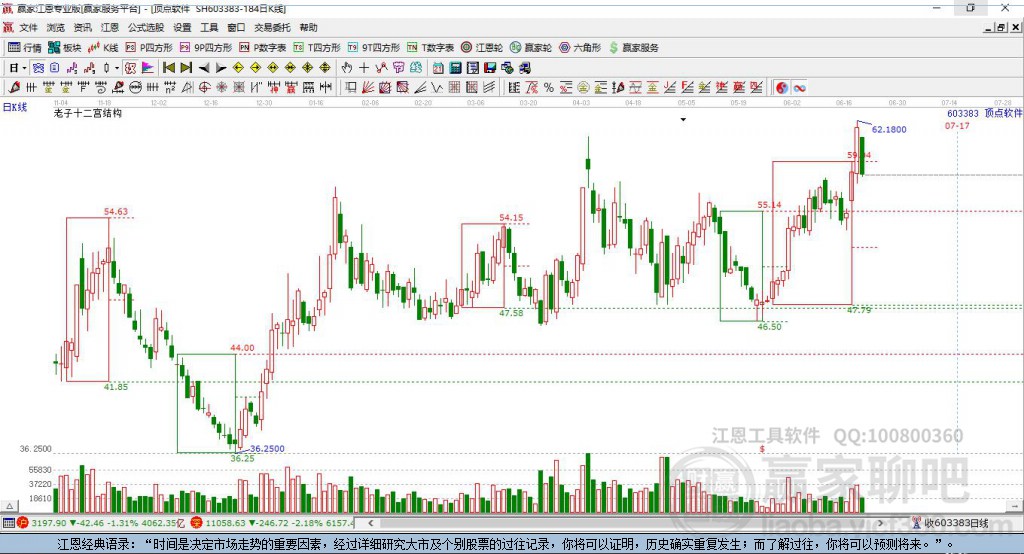Select the hand pan tool icon

click(x=347, y=68)
